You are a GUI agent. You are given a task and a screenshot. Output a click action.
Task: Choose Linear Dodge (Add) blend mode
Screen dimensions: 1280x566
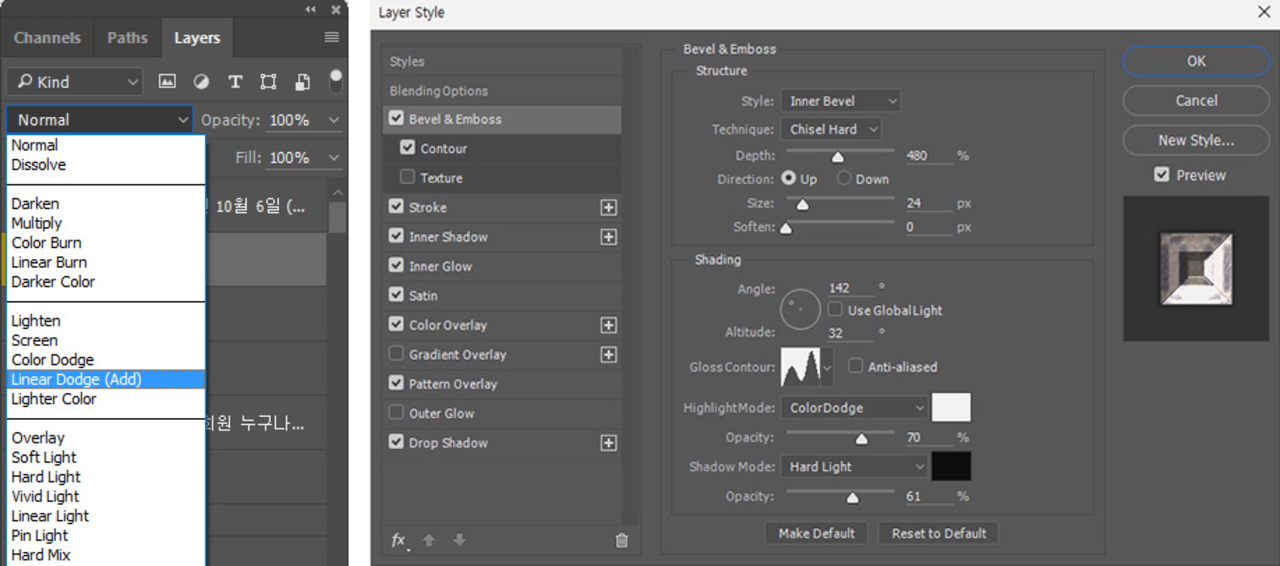click(77, 379)
